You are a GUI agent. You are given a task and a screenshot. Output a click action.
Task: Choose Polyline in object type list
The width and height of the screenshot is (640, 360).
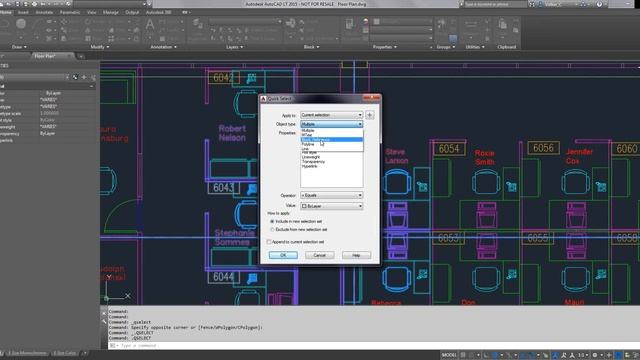[331, 144]
